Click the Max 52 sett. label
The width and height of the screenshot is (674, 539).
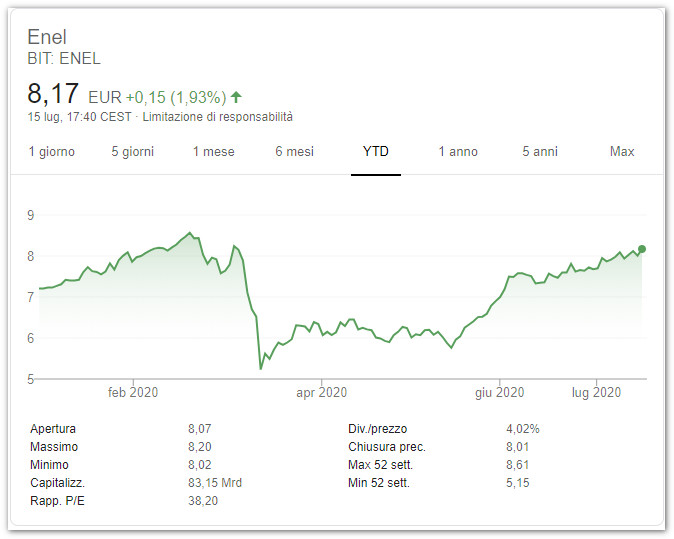click(380, 465)
